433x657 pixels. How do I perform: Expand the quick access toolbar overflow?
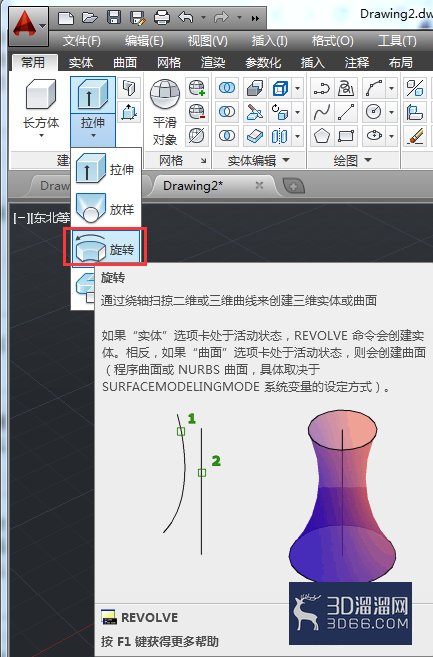(255, 18)
